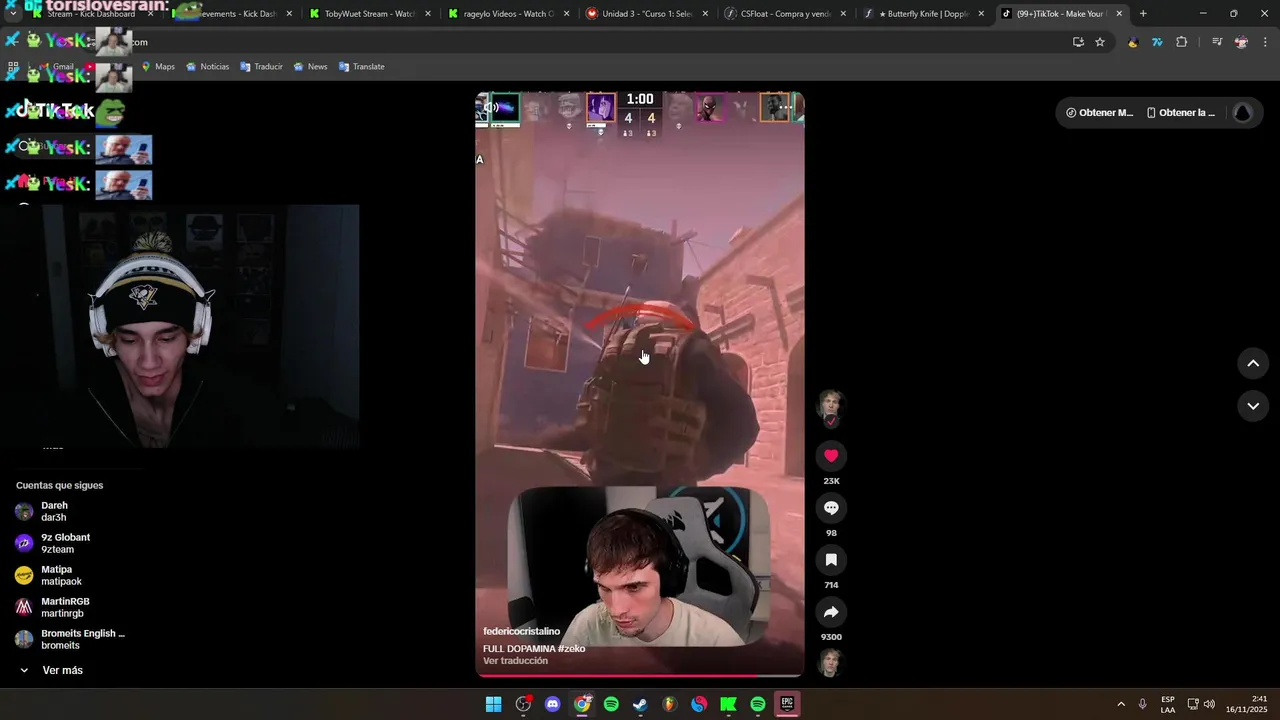1280x720 pixels.
Task: Click the microphone tray icon
Action: (1142, 705)
